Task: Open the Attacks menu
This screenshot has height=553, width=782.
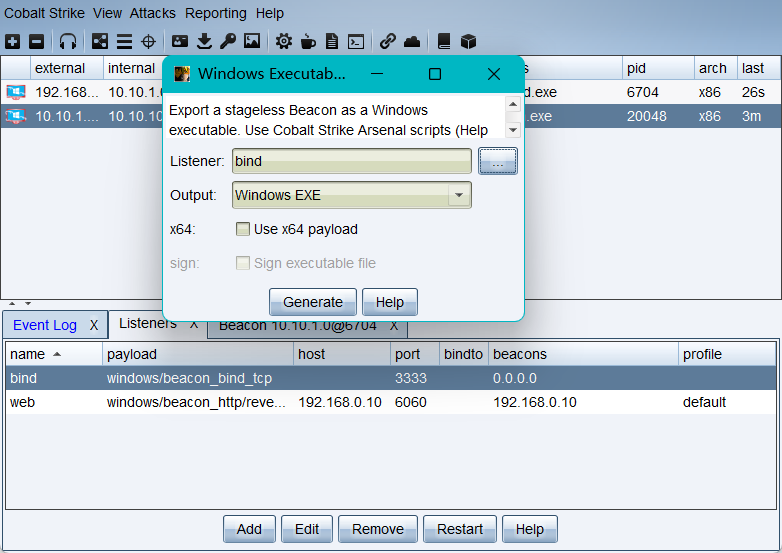Action: [x=153, y=13]
